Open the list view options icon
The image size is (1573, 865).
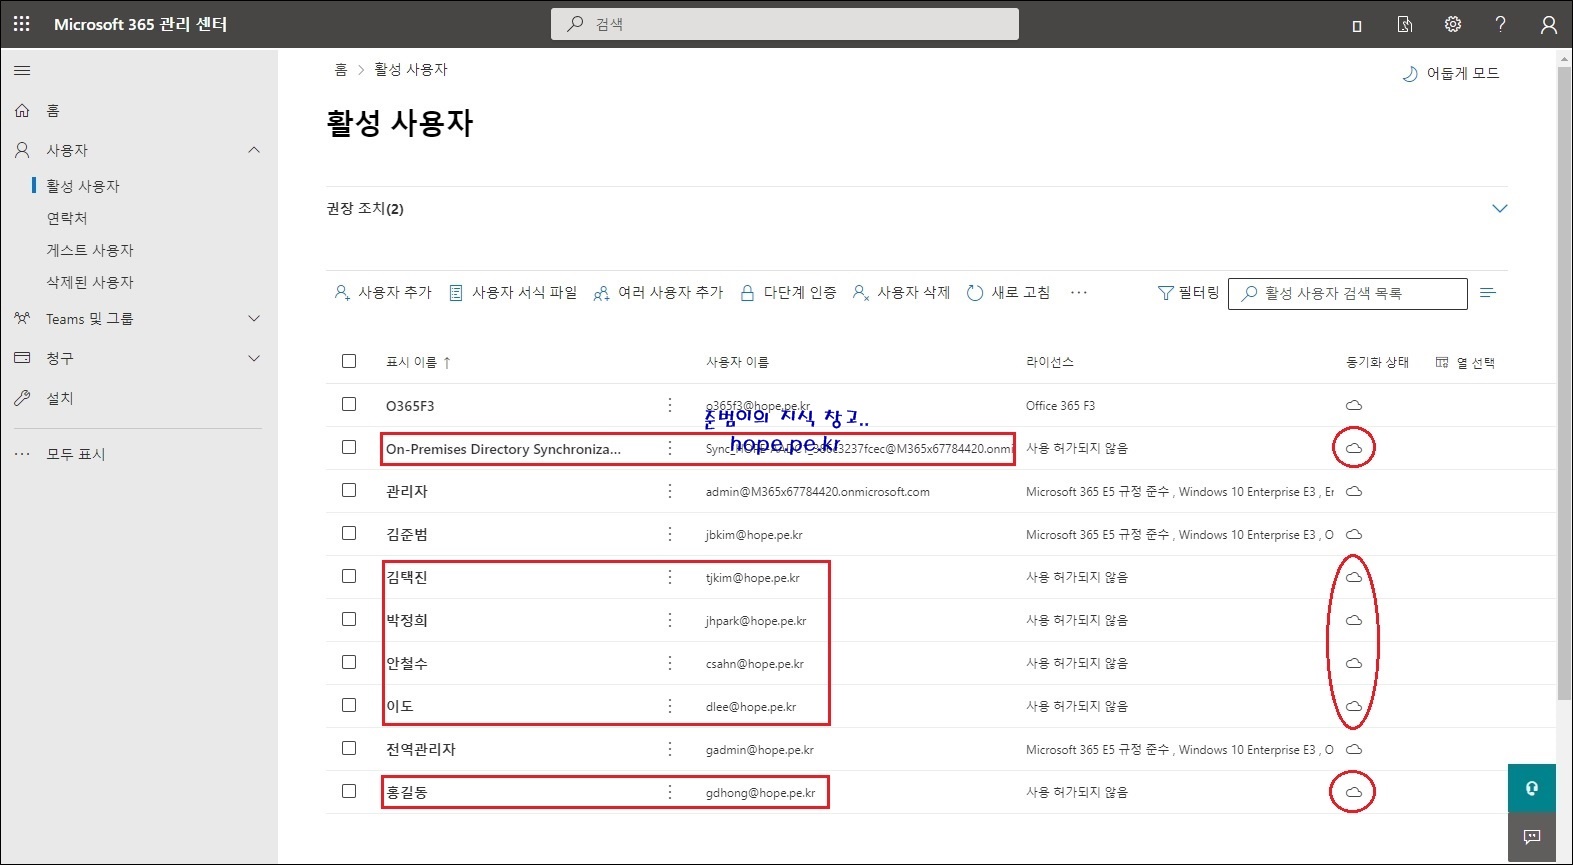(x=1488, y=292)
